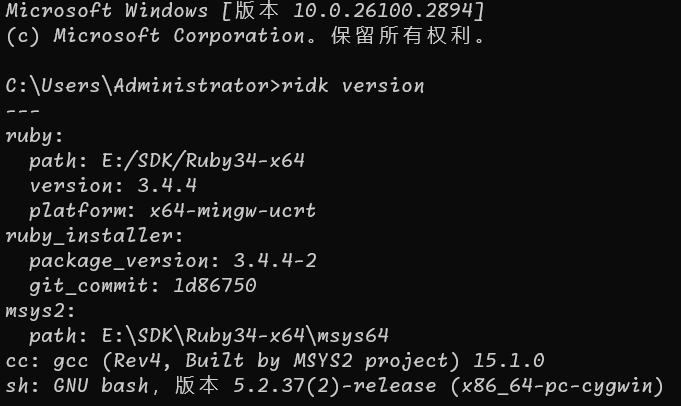Click the C:\Users\Administrator prompt path
Viewport: 681px width, 406px height.
[138, 85]
